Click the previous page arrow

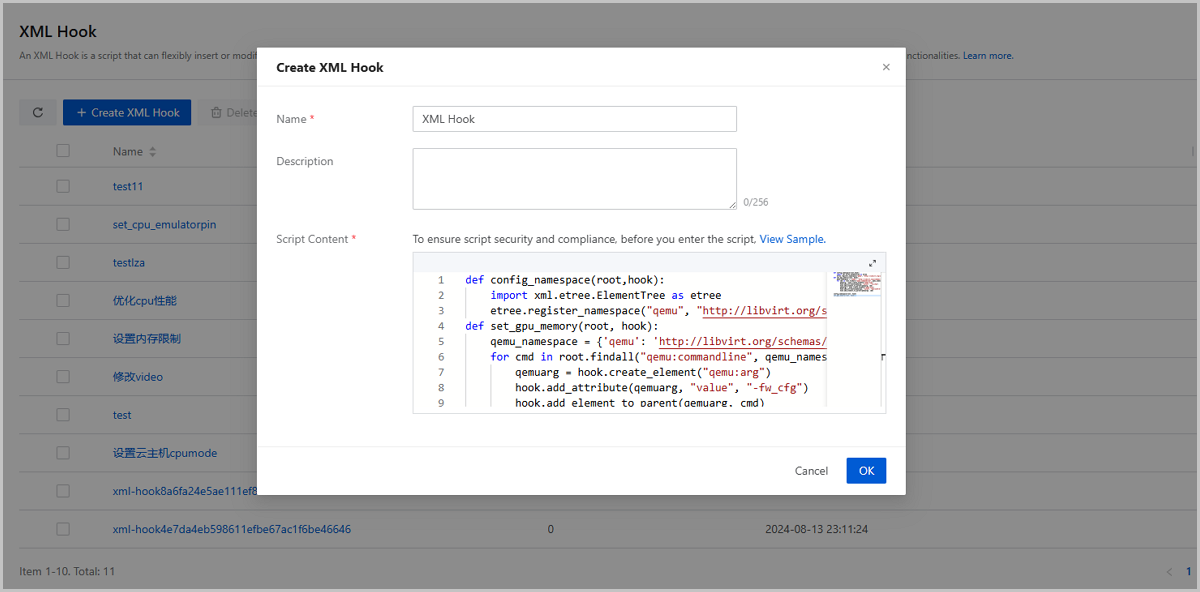[1168, 572]
